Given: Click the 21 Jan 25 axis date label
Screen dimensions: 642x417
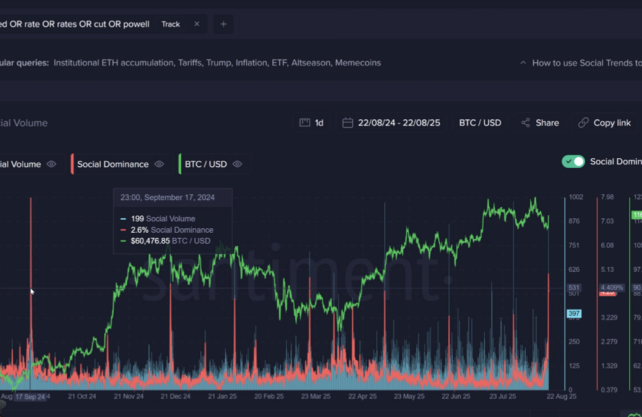Looking at the screenshot, I should (222, 397).
